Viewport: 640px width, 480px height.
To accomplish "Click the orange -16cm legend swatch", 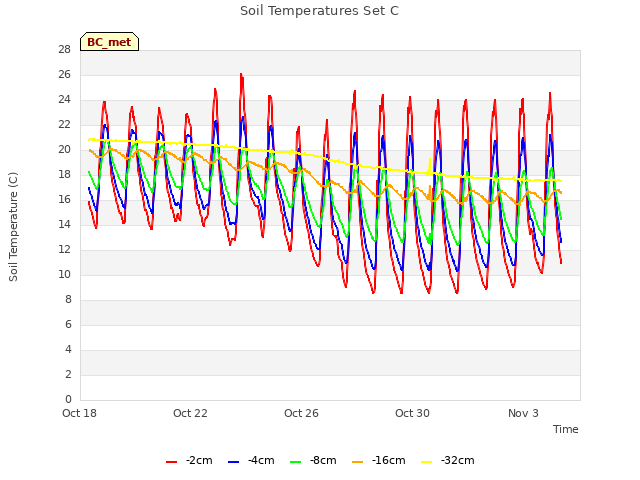I will pyautogui.click(x=358, y=461).
